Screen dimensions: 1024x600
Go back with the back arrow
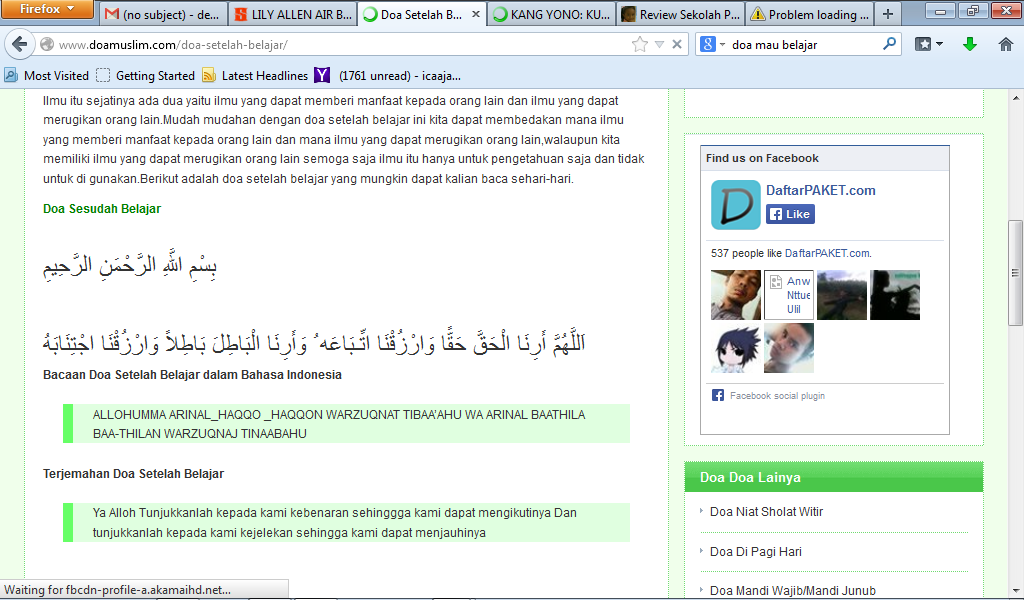[20, 44]
